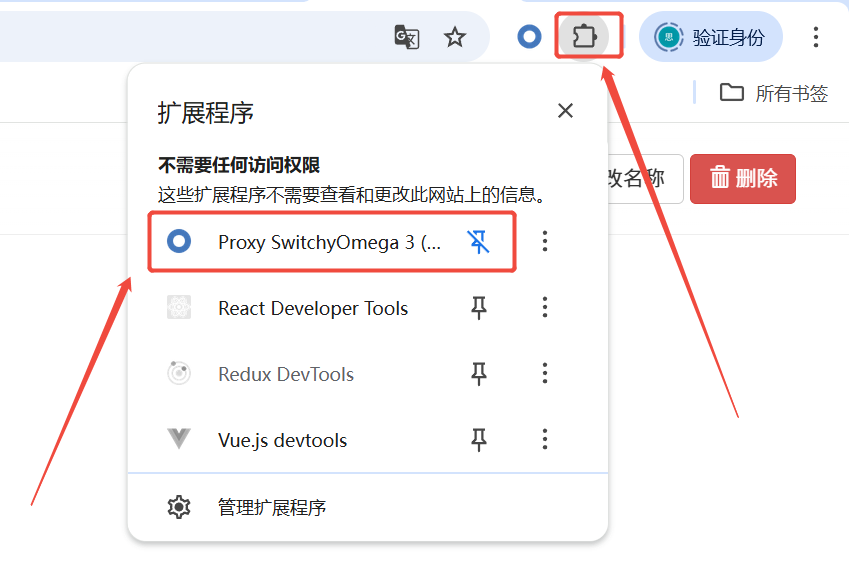849x581 pixels.
Task: Select the Redux DevTools extension
Action: point(305,374)
